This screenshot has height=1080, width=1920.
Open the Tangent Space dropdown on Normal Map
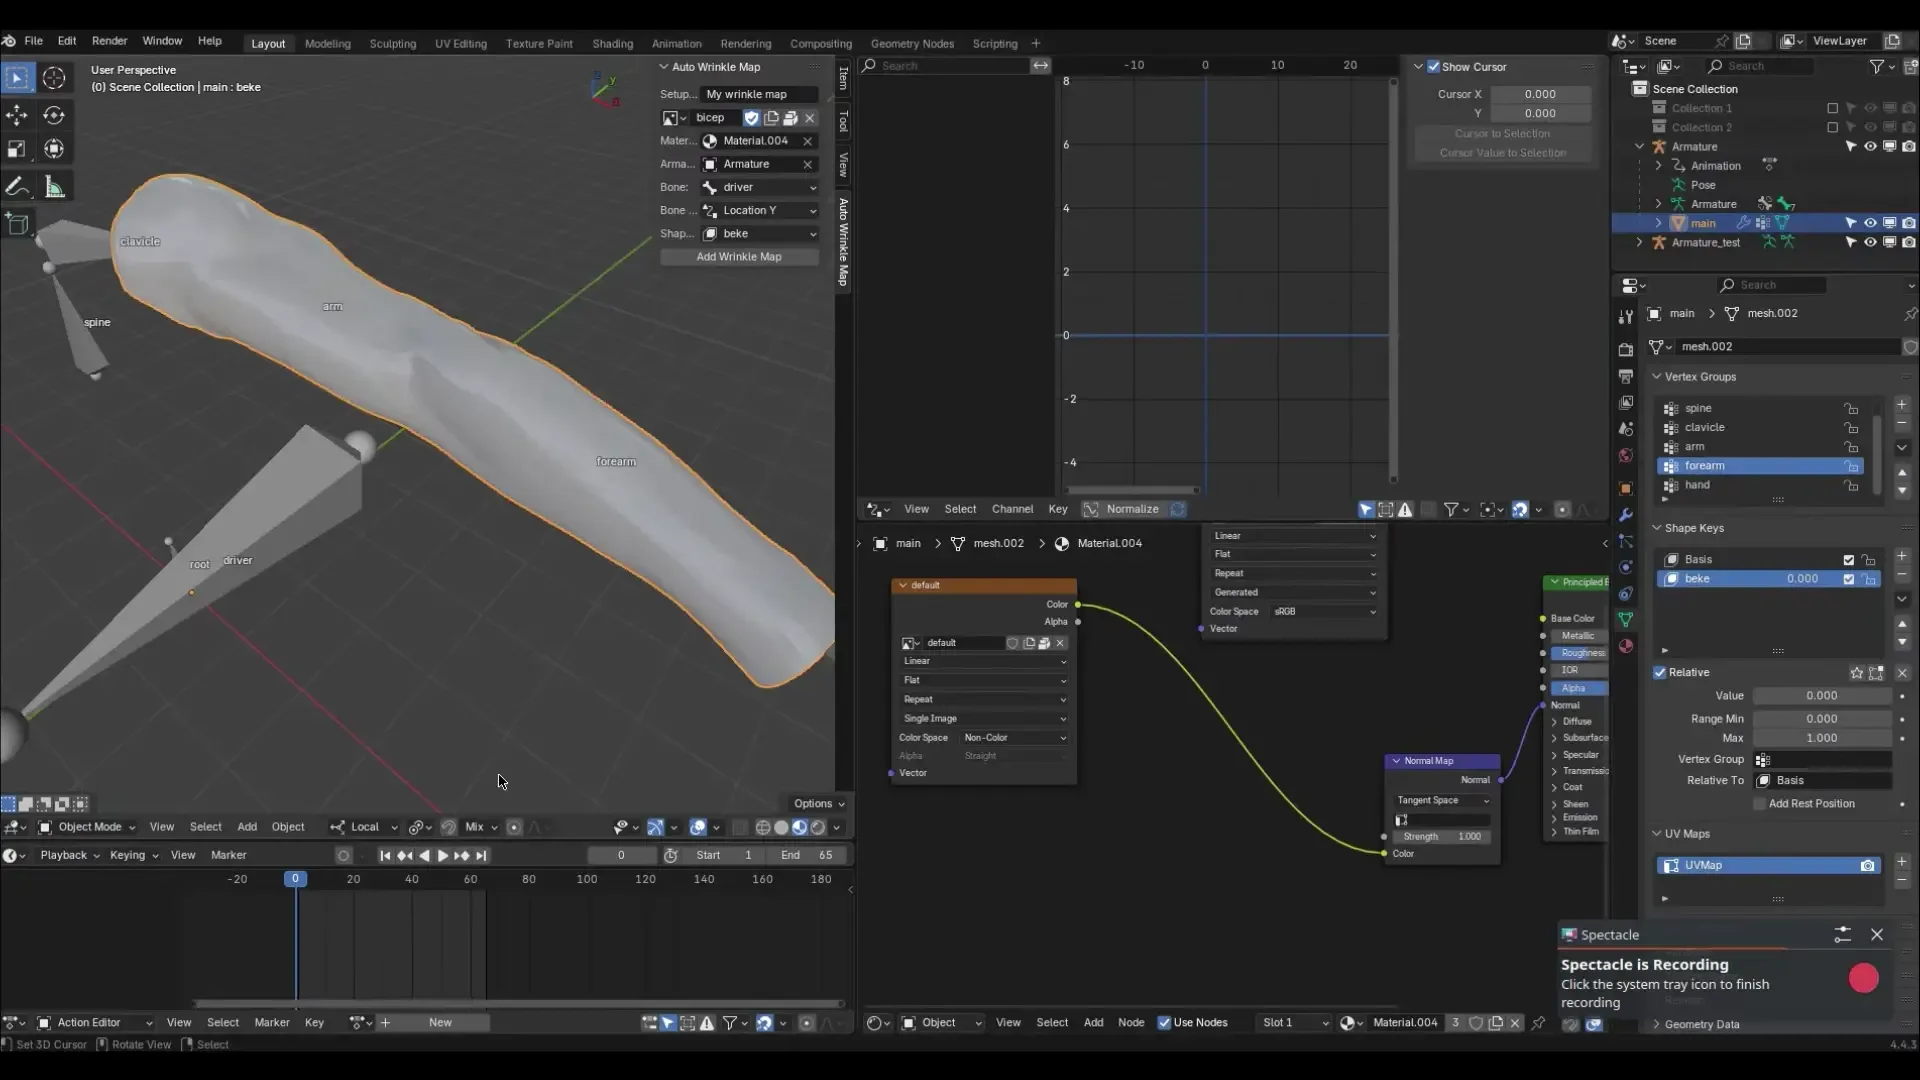coord(1442,800)
